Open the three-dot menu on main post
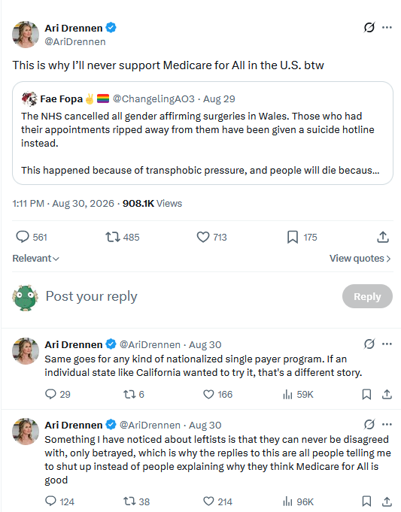Viewport: 401px width, 512px height. tap(387, 27)
